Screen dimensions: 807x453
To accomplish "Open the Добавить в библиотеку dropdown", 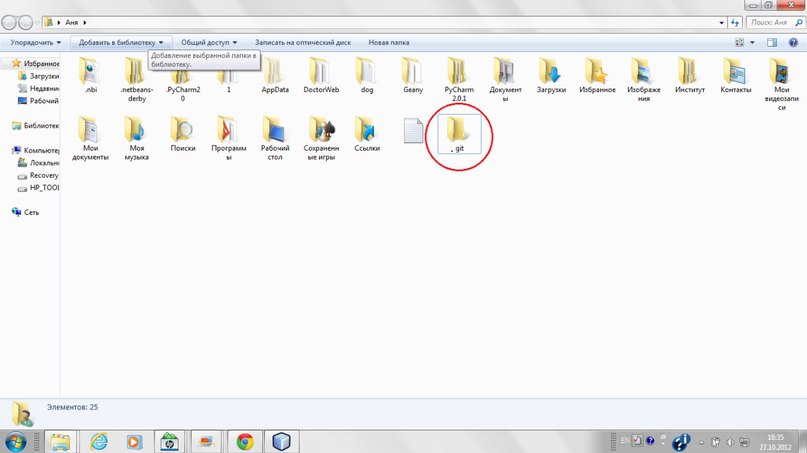I will [x=121, y=42].
